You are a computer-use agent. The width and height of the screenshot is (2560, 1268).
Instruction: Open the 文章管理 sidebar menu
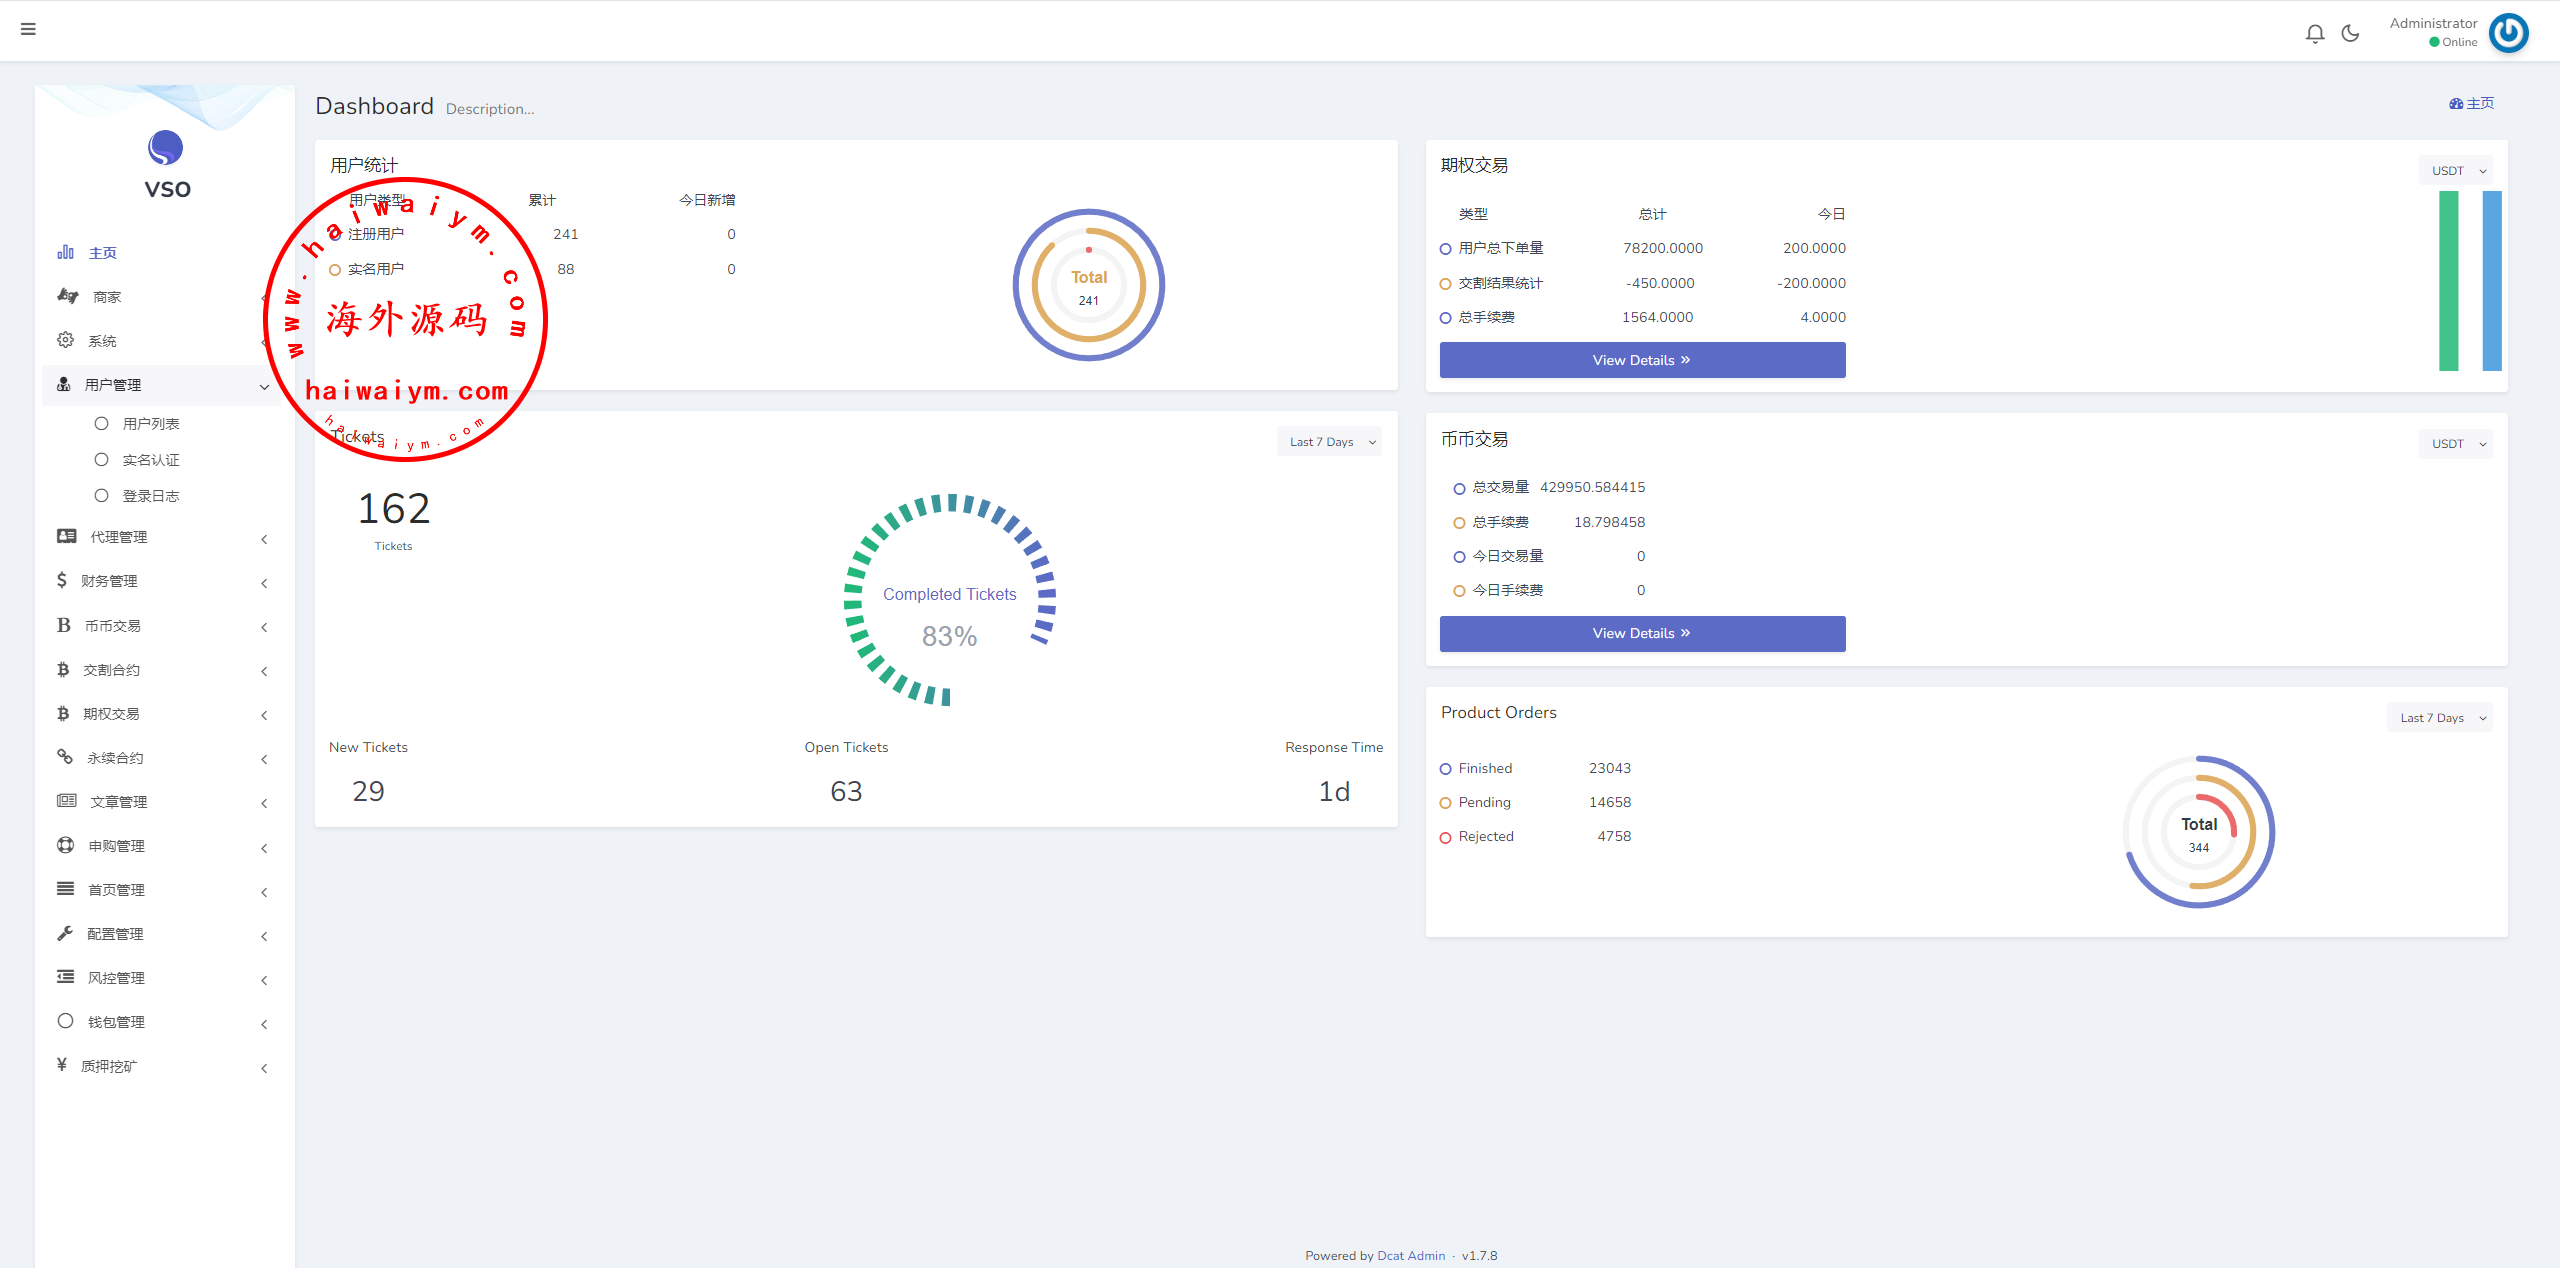click(118, 802)
